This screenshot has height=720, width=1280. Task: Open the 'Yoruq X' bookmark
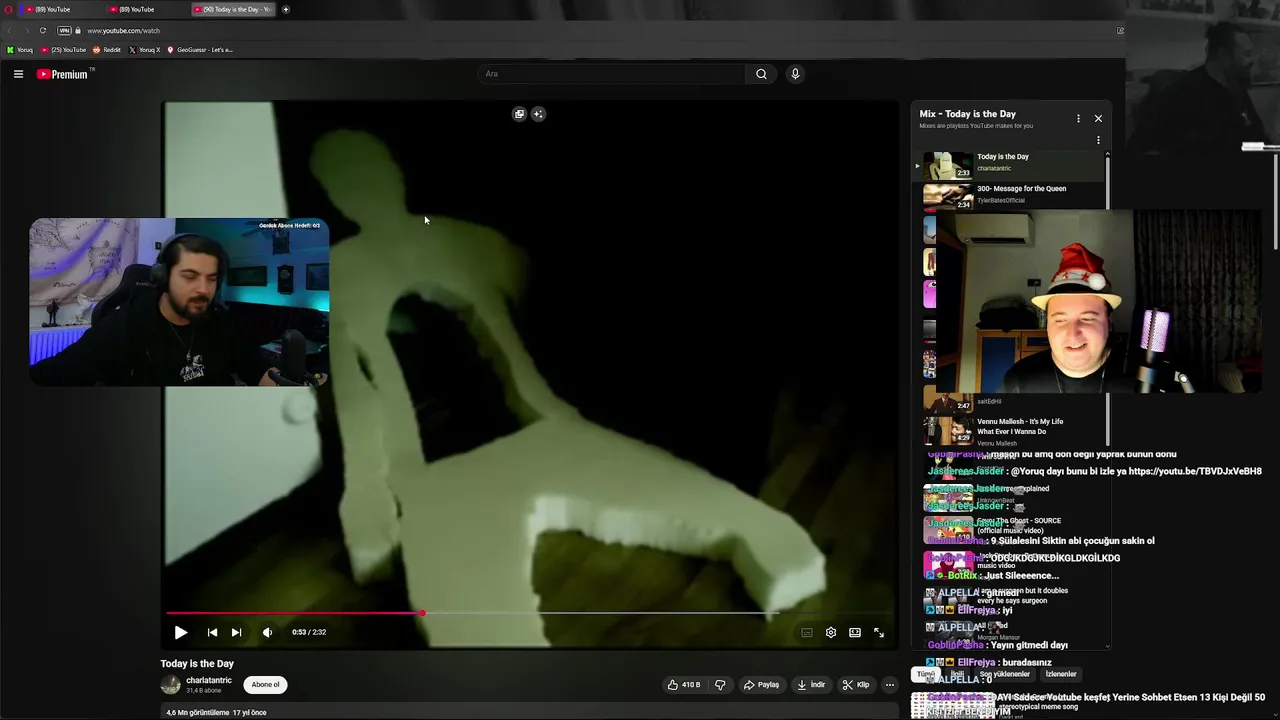[x=144, y=50]
